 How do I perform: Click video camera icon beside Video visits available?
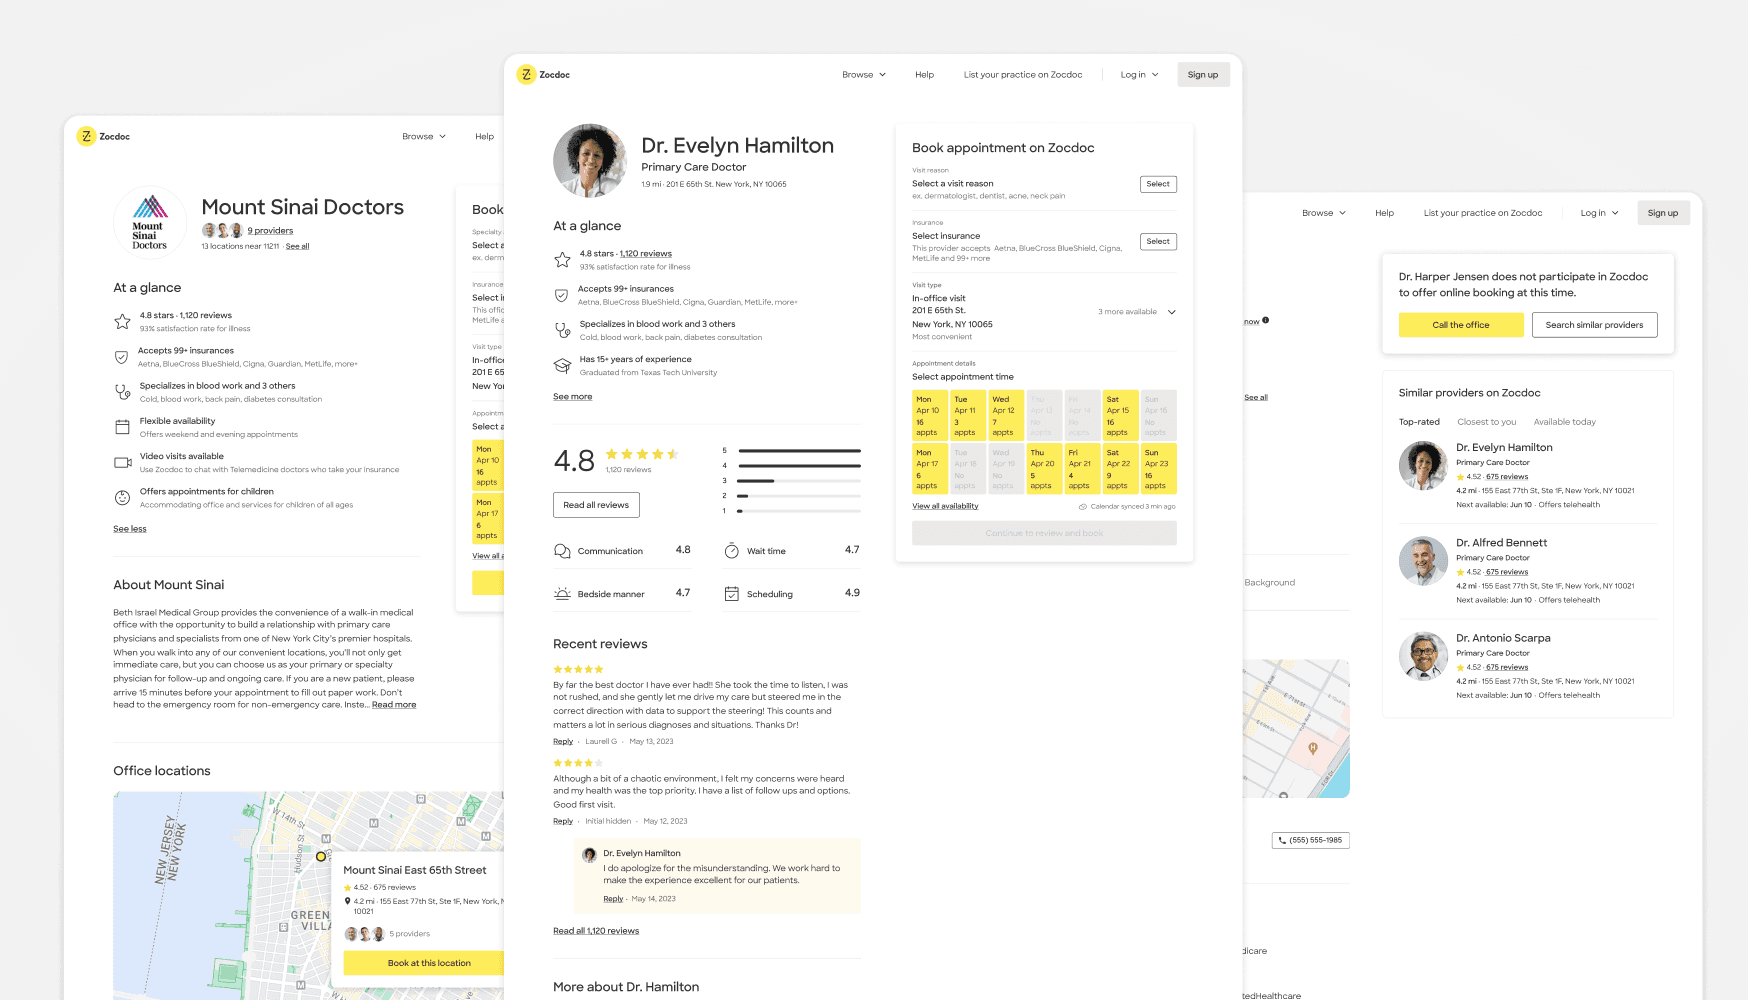tap(122, 462)
